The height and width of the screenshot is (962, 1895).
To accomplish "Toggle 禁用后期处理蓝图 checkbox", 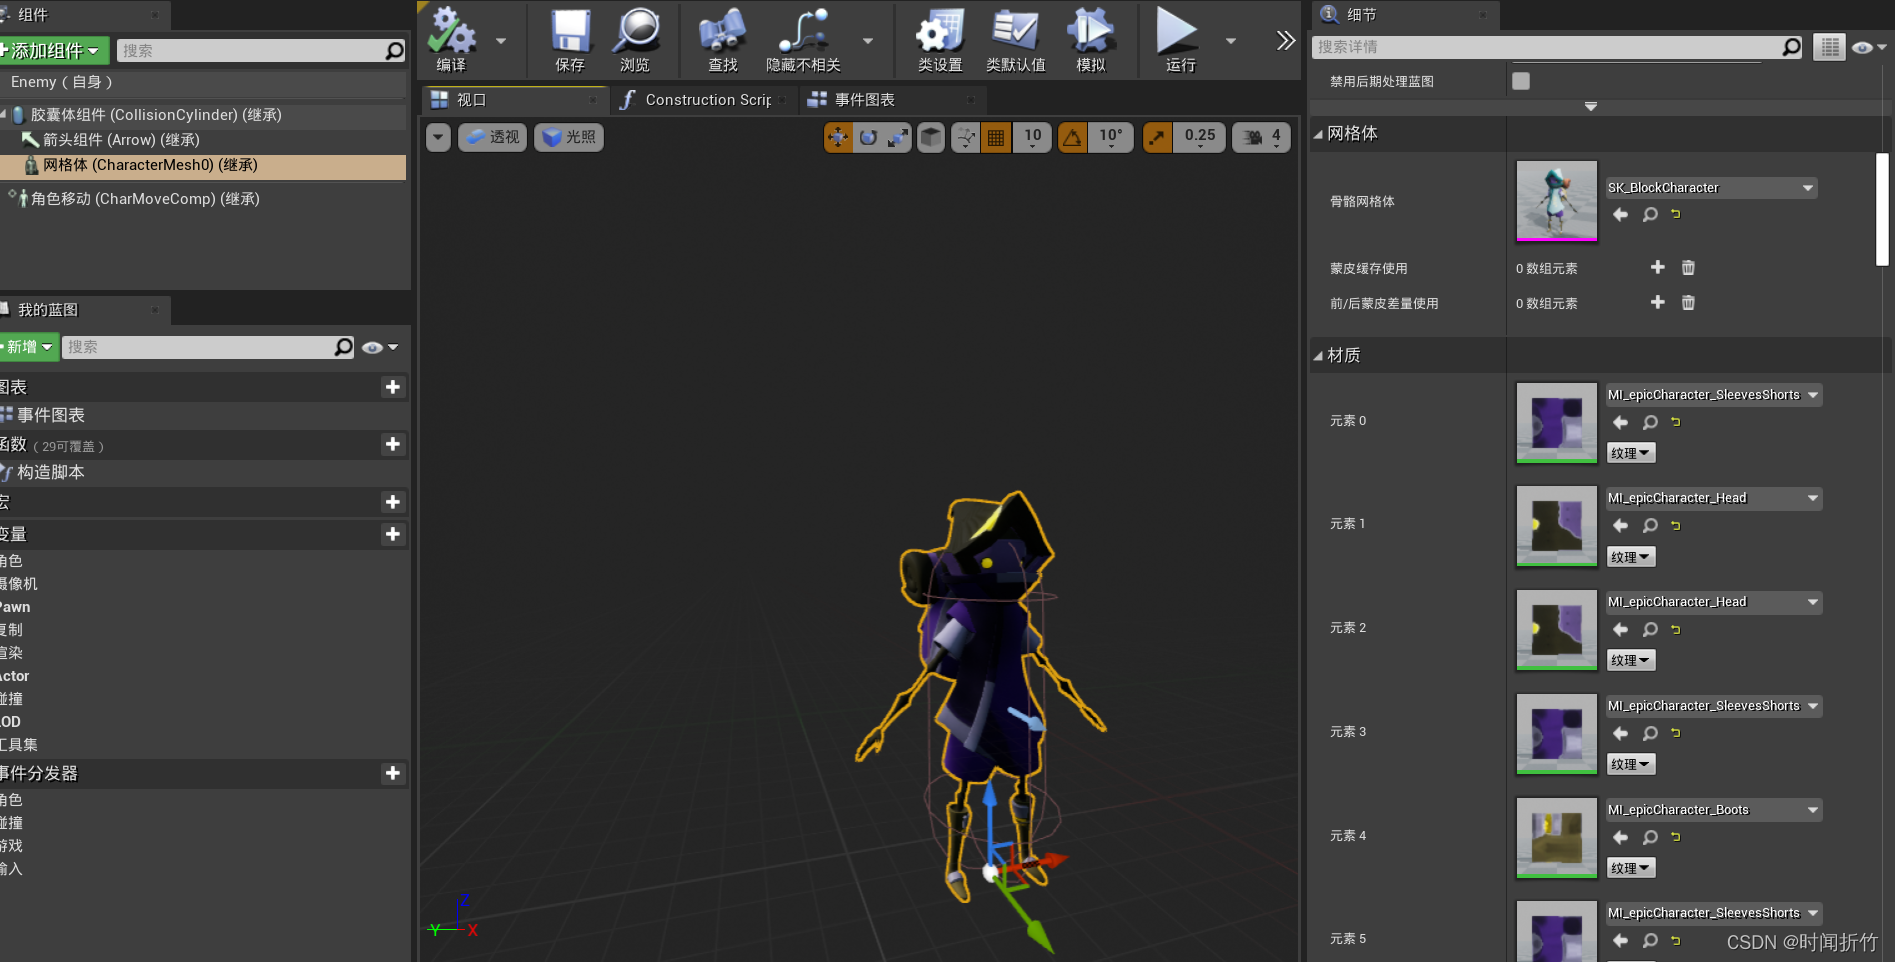I will tap(1521, 81).
